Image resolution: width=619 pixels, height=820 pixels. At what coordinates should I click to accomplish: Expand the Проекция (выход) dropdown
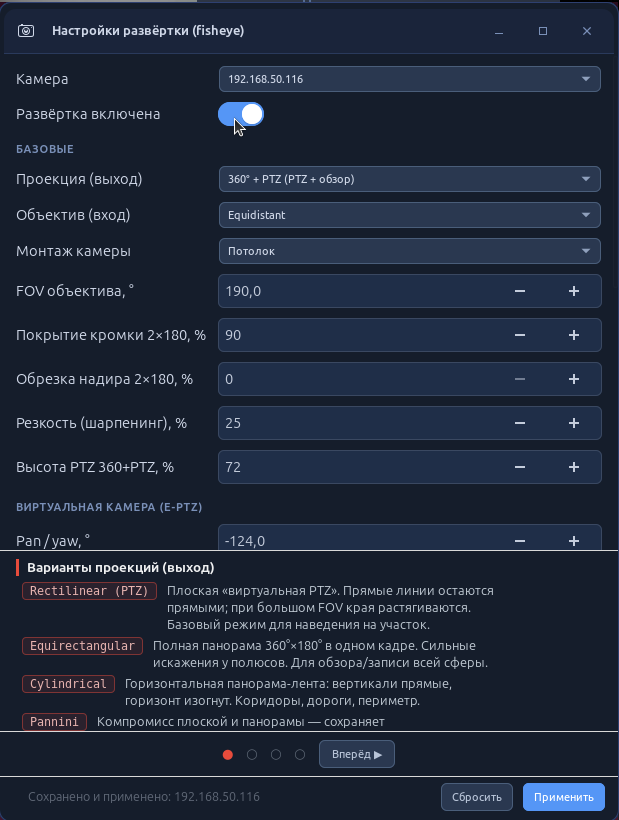tap(409, 179)
